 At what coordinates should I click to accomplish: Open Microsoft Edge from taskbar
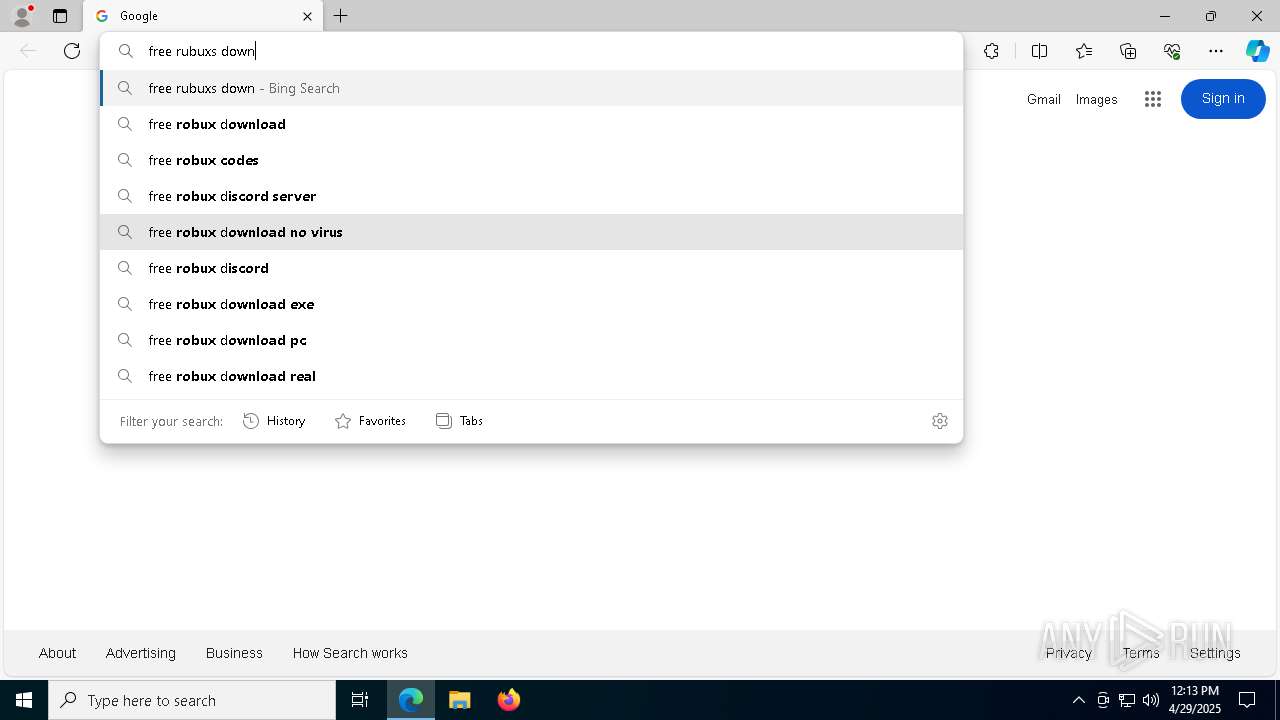[x=411, y=700]
